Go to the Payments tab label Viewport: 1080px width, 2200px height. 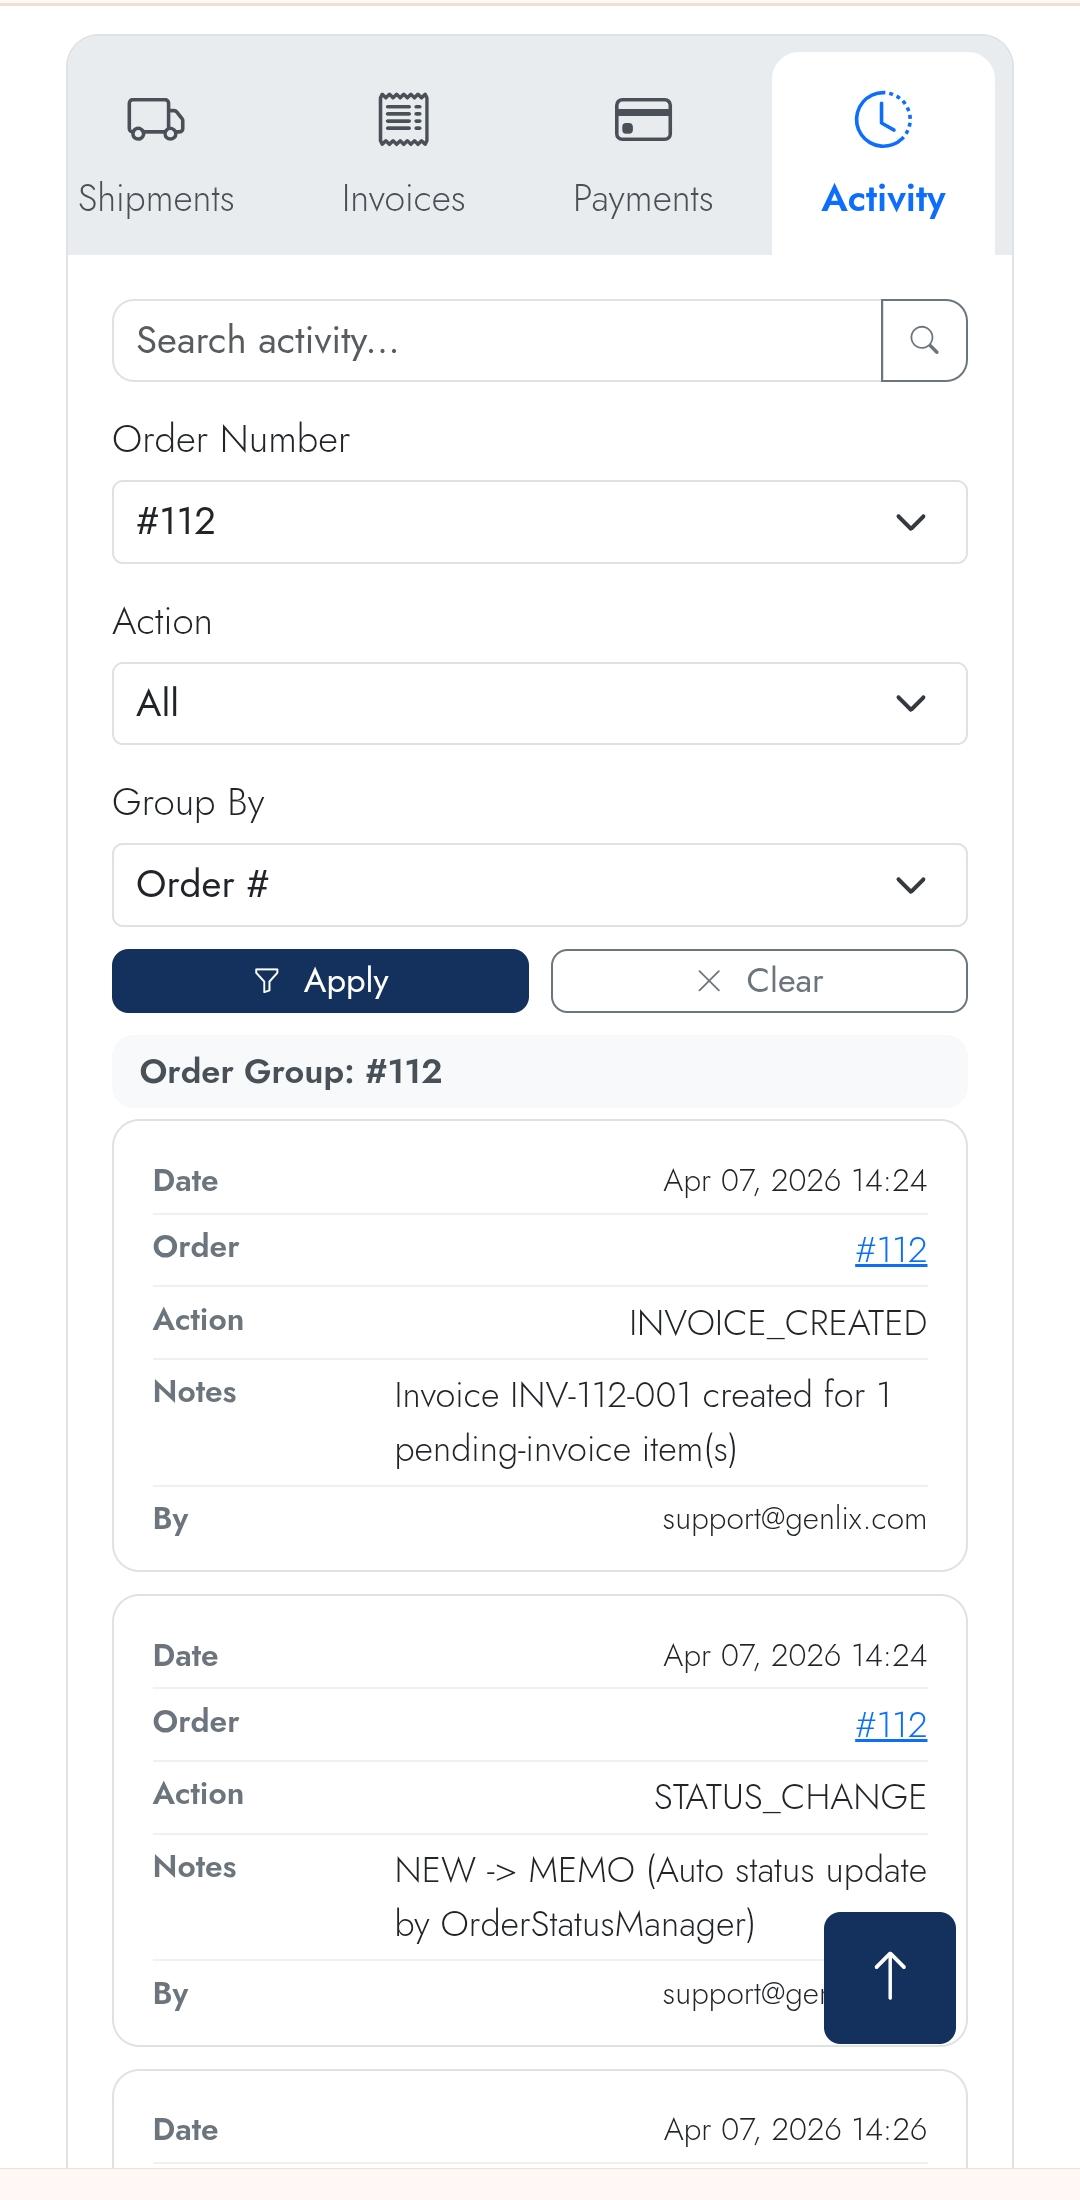click(x=643, y=199)
